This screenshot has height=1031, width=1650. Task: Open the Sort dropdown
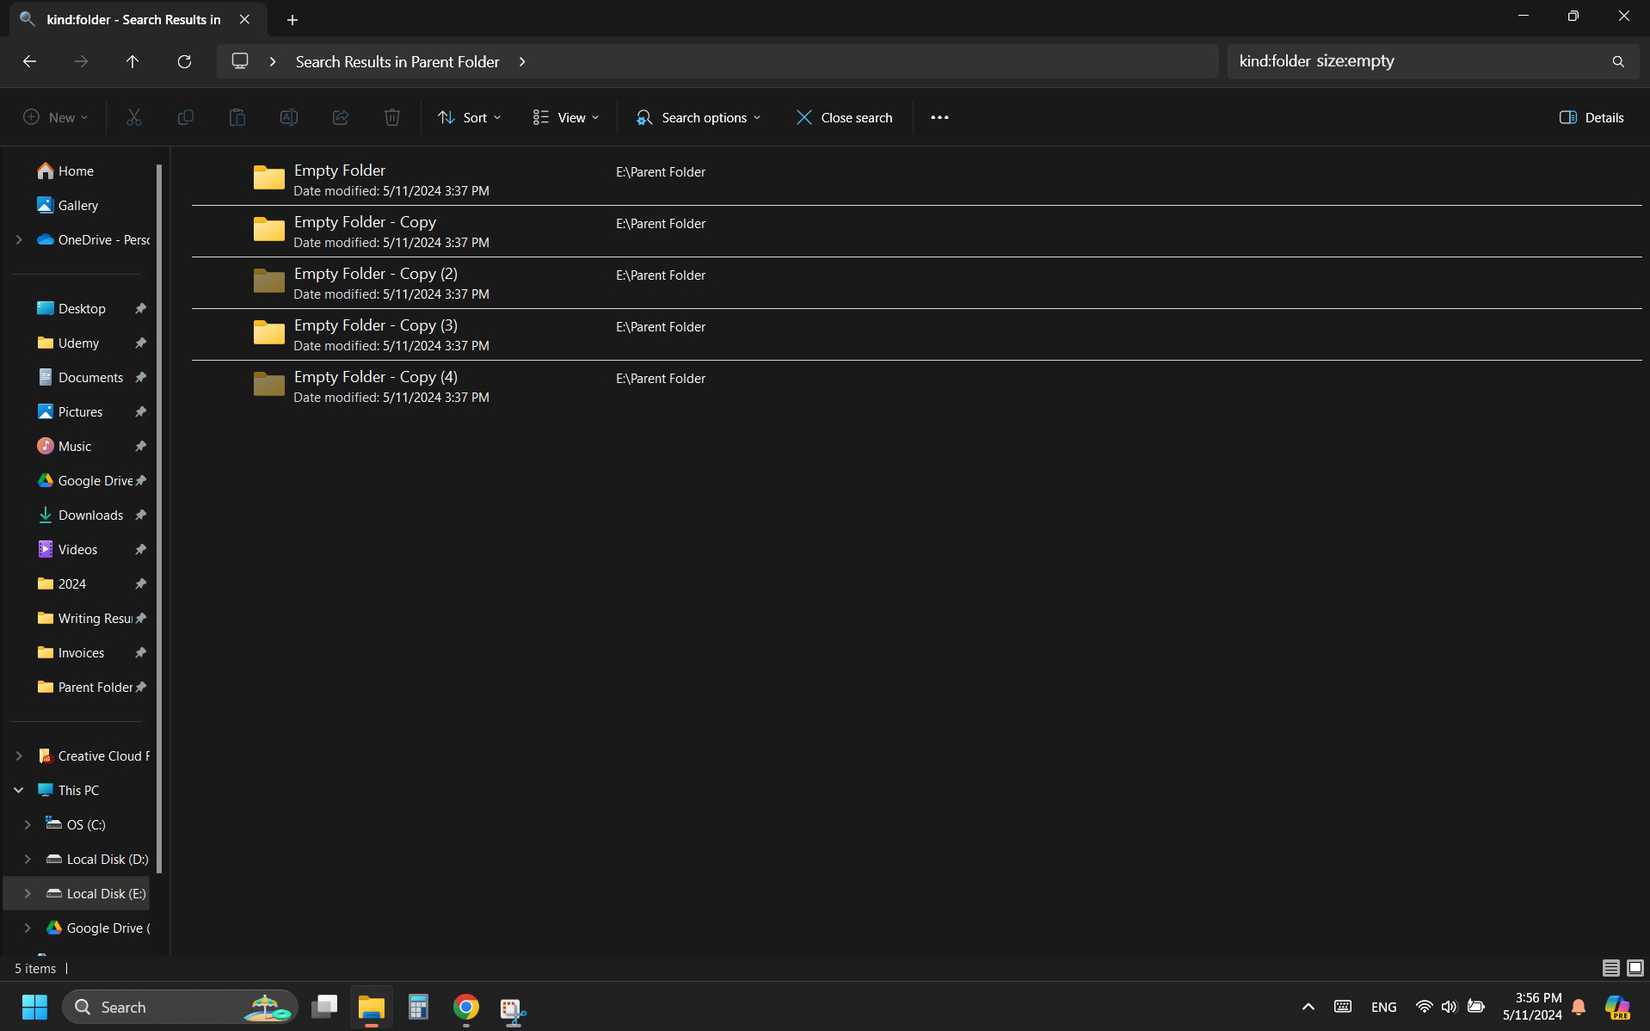point(468,117)
